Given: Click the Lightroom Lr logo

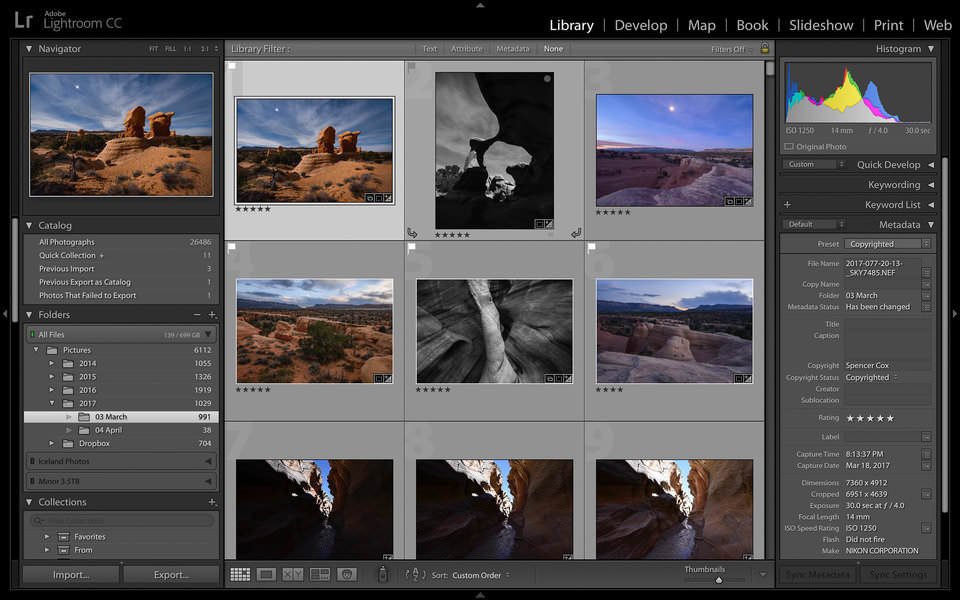Looking at the screenshot, I should click(x=23, y=20).
